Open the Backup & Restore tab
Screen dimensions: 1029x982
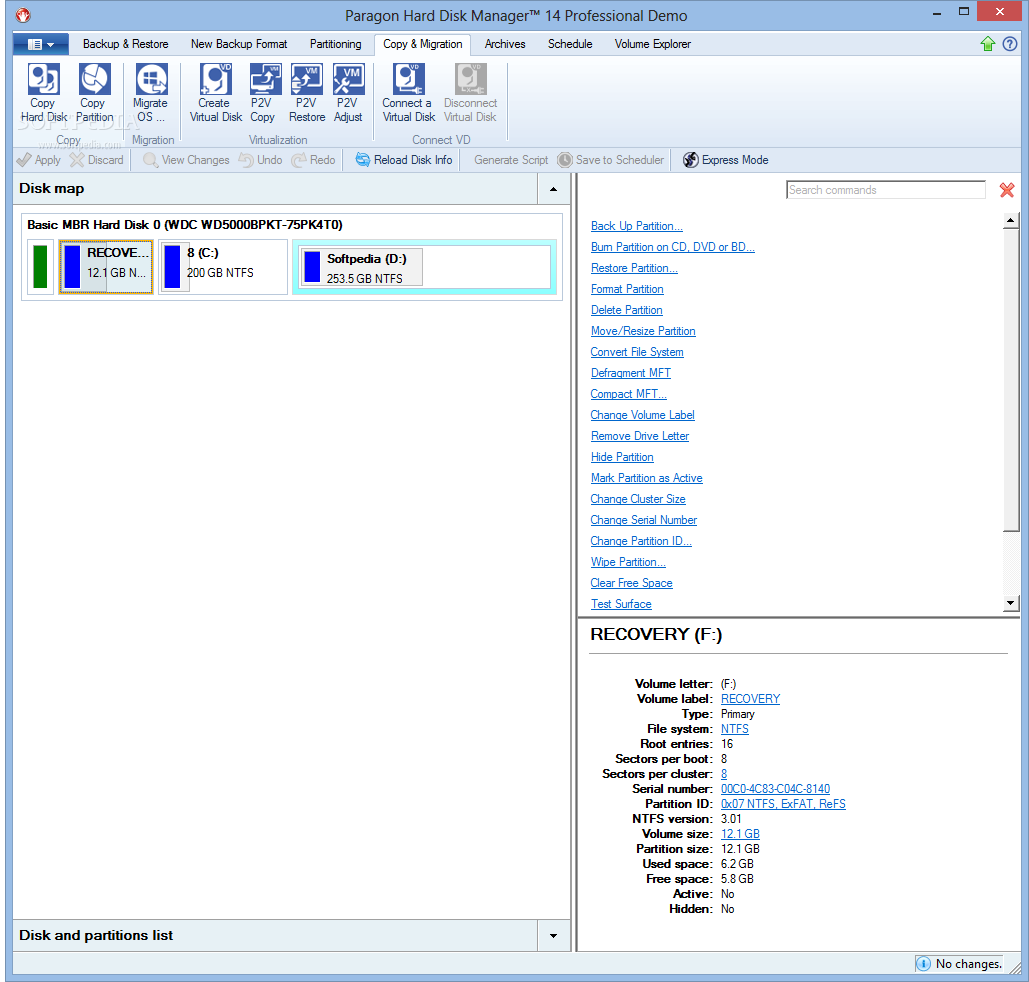pos(125,44)
